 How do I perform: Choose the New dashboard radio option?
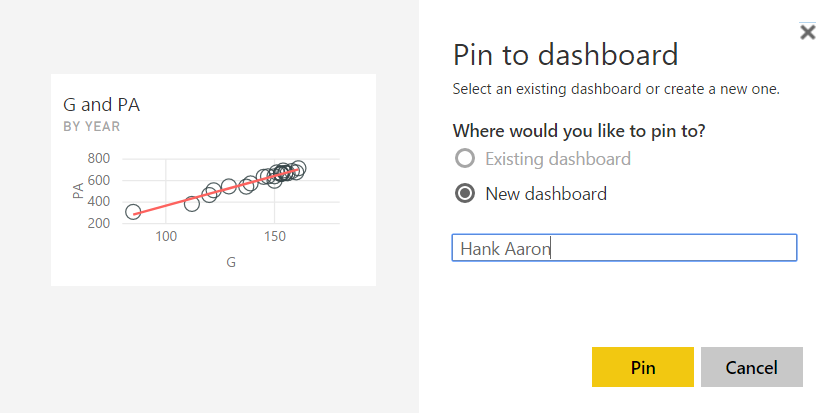click(x=464, y=193)
